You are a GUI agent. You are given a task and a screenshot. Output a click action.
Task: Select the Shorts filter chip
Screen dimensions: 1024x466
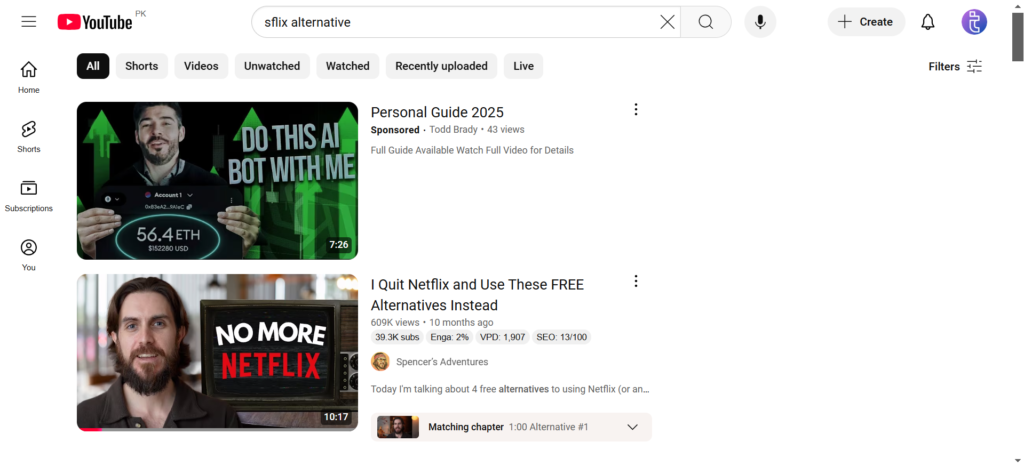[x=142, y=66]
